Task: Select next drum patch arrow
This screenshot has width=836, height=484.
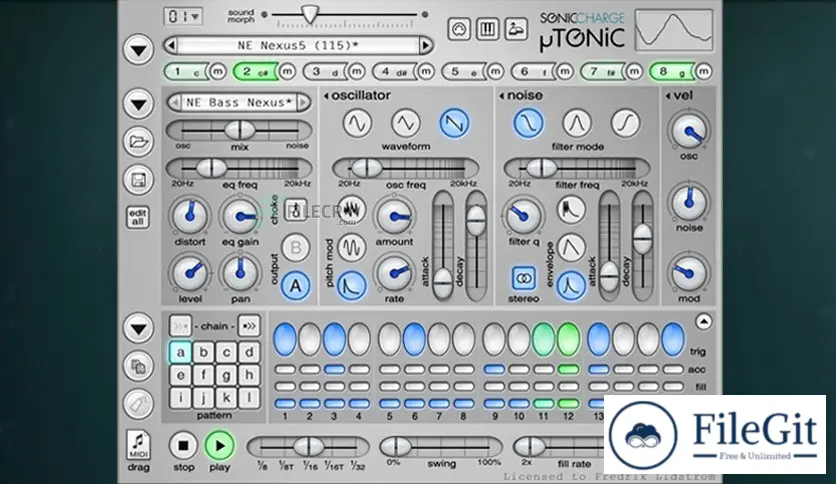Action: point(303,102)
